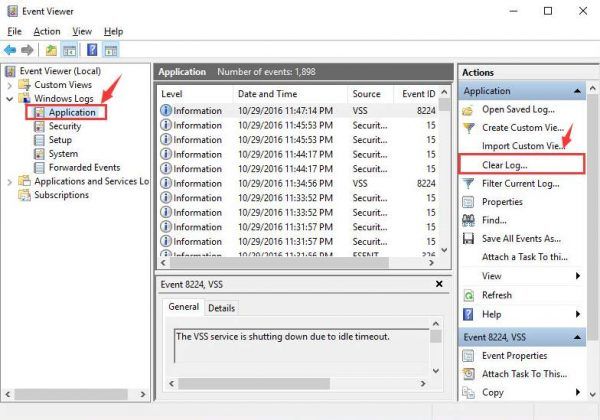Click the Open Saved Log folder icon
600x420 pixels.
tap(468, 109)
